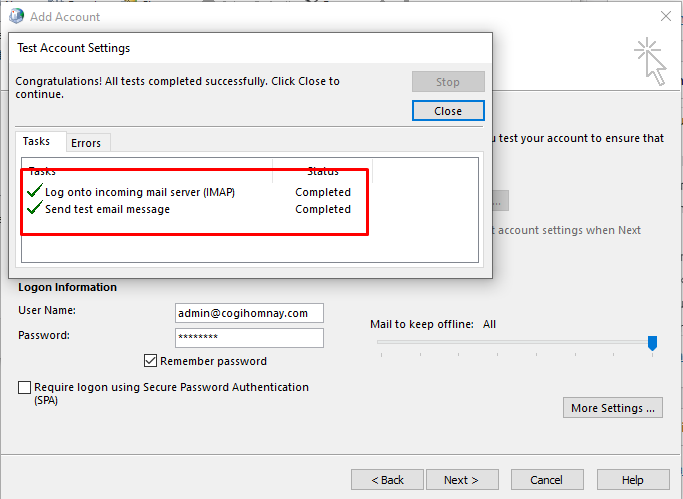Open Help for account setup
This screenshot has width=683, height=499.
pos(632,480)
